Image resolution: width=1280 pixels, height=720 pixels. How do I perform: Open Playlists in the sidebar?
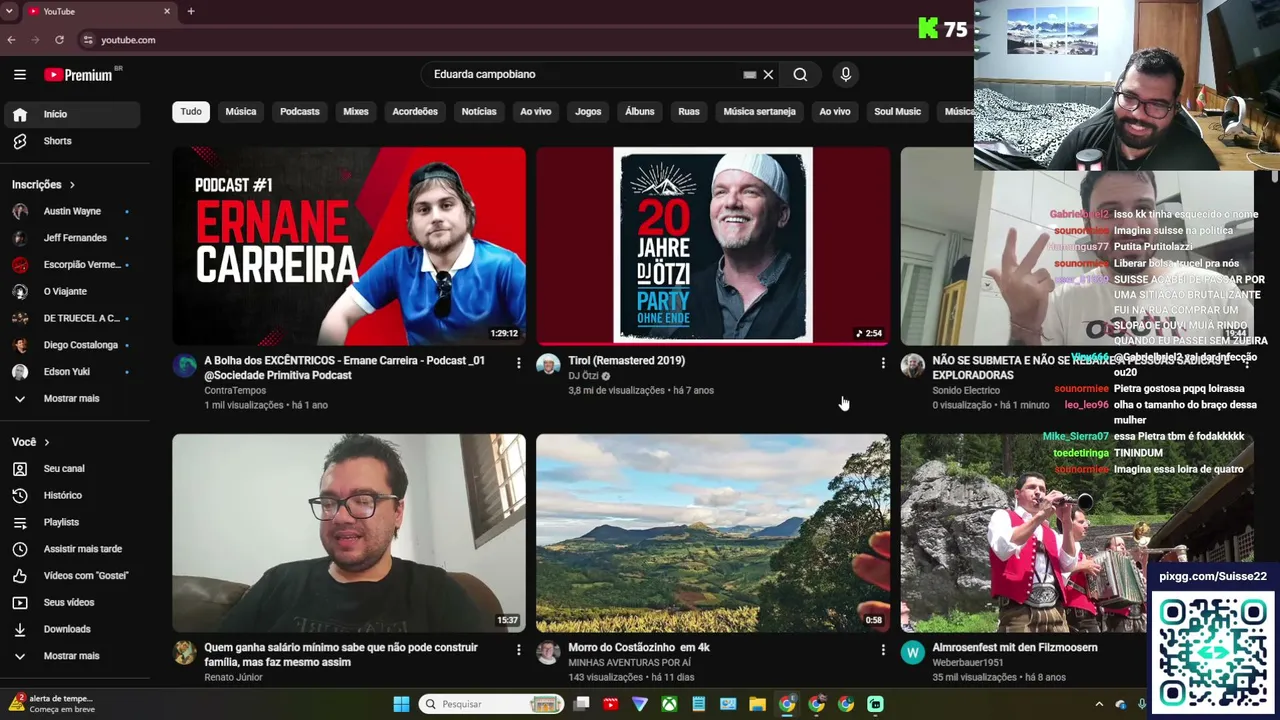[x=72, y=522]
